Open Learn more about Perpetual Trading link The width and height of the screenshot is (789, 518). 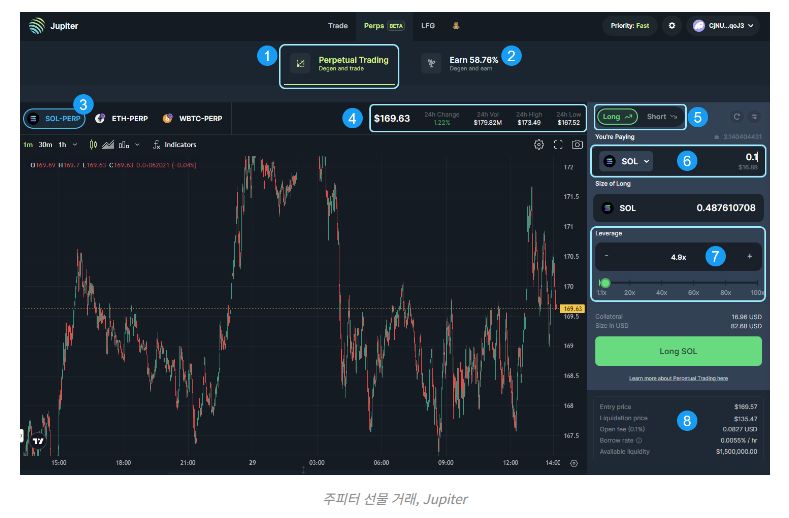point(678,378)
